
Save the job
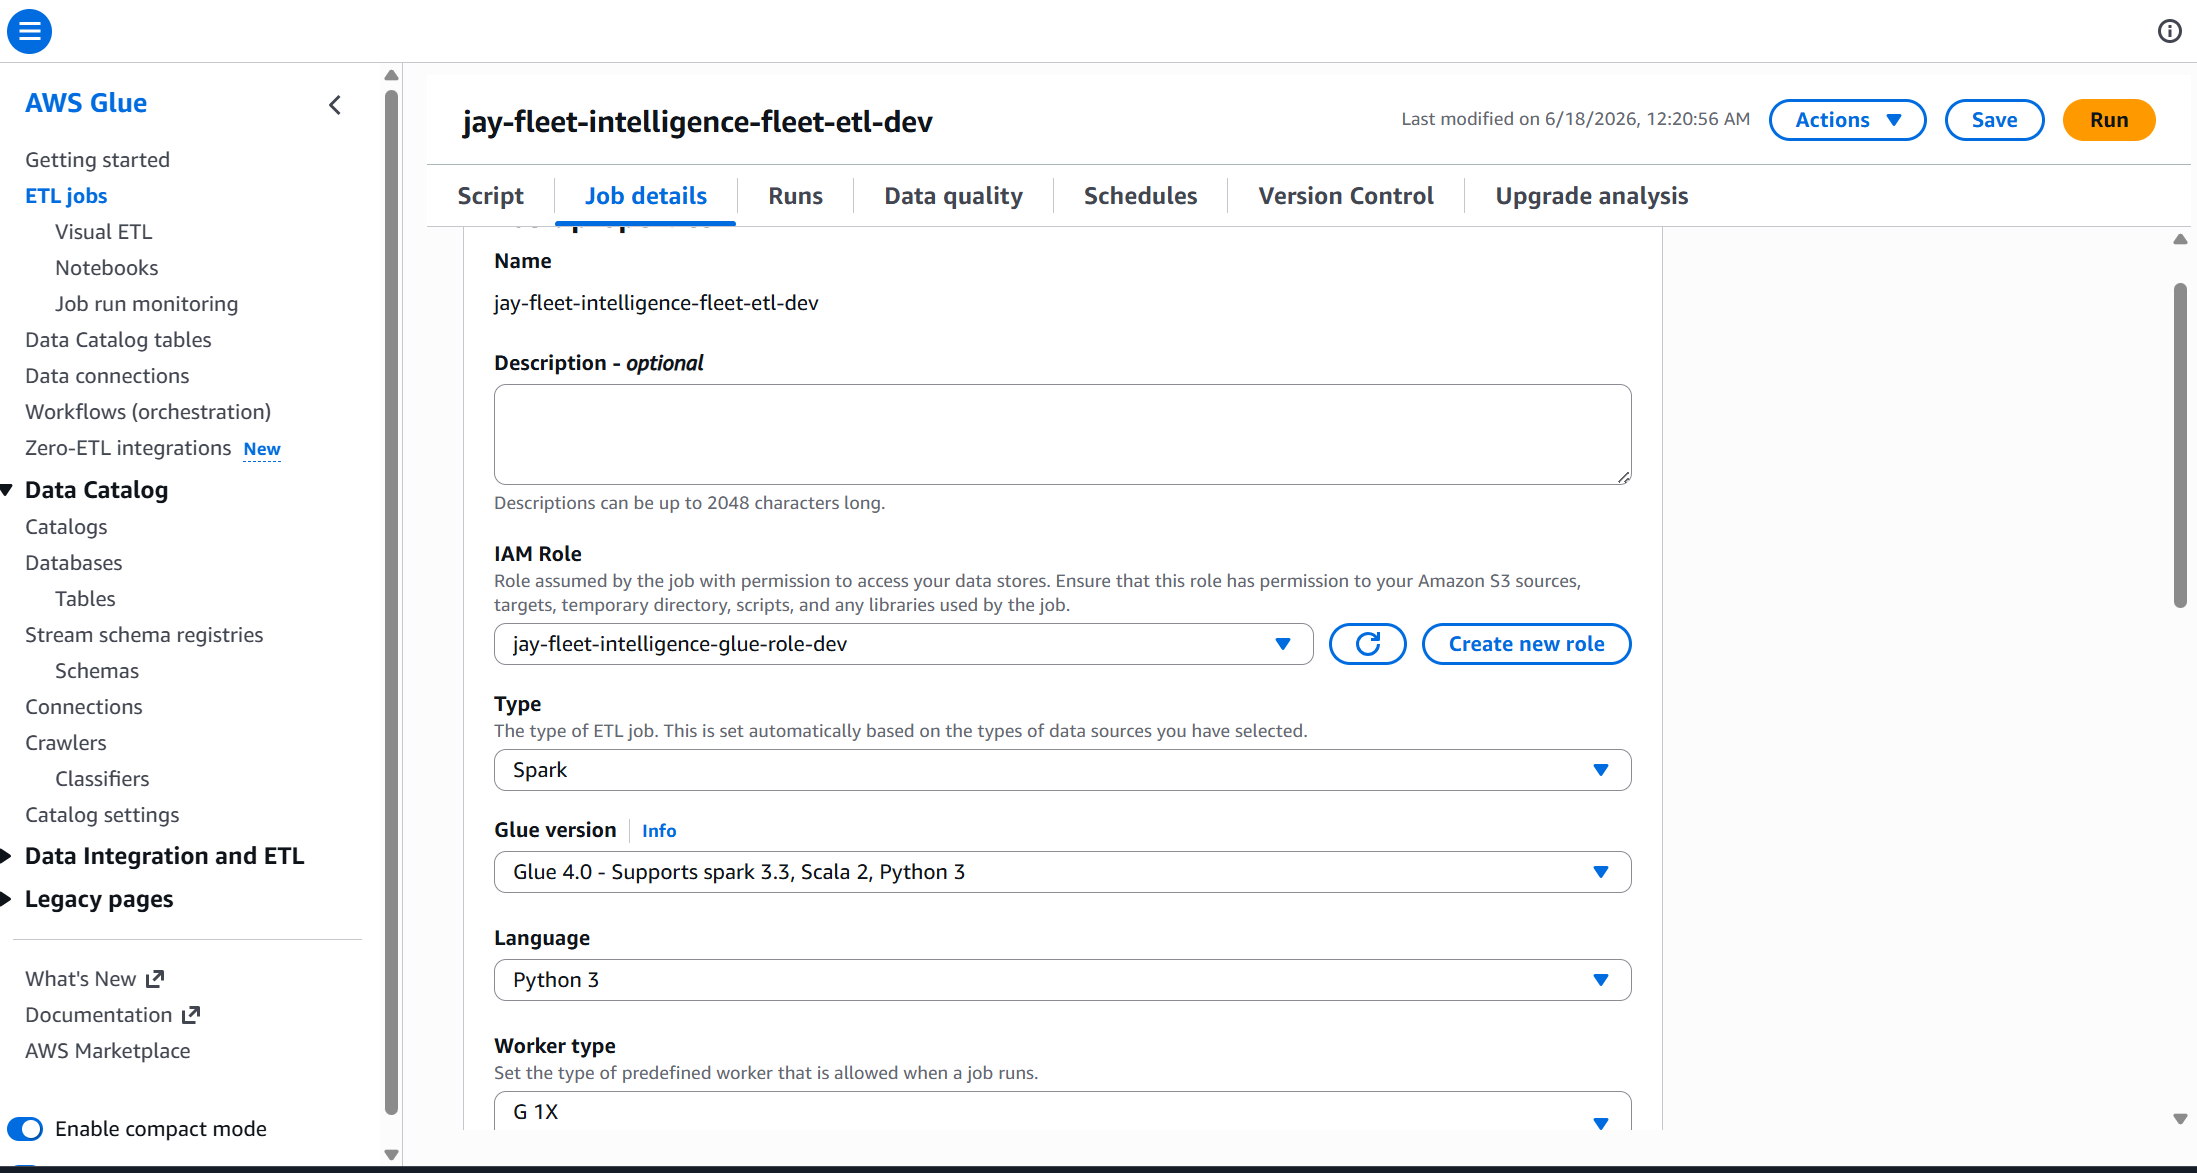1994,120
